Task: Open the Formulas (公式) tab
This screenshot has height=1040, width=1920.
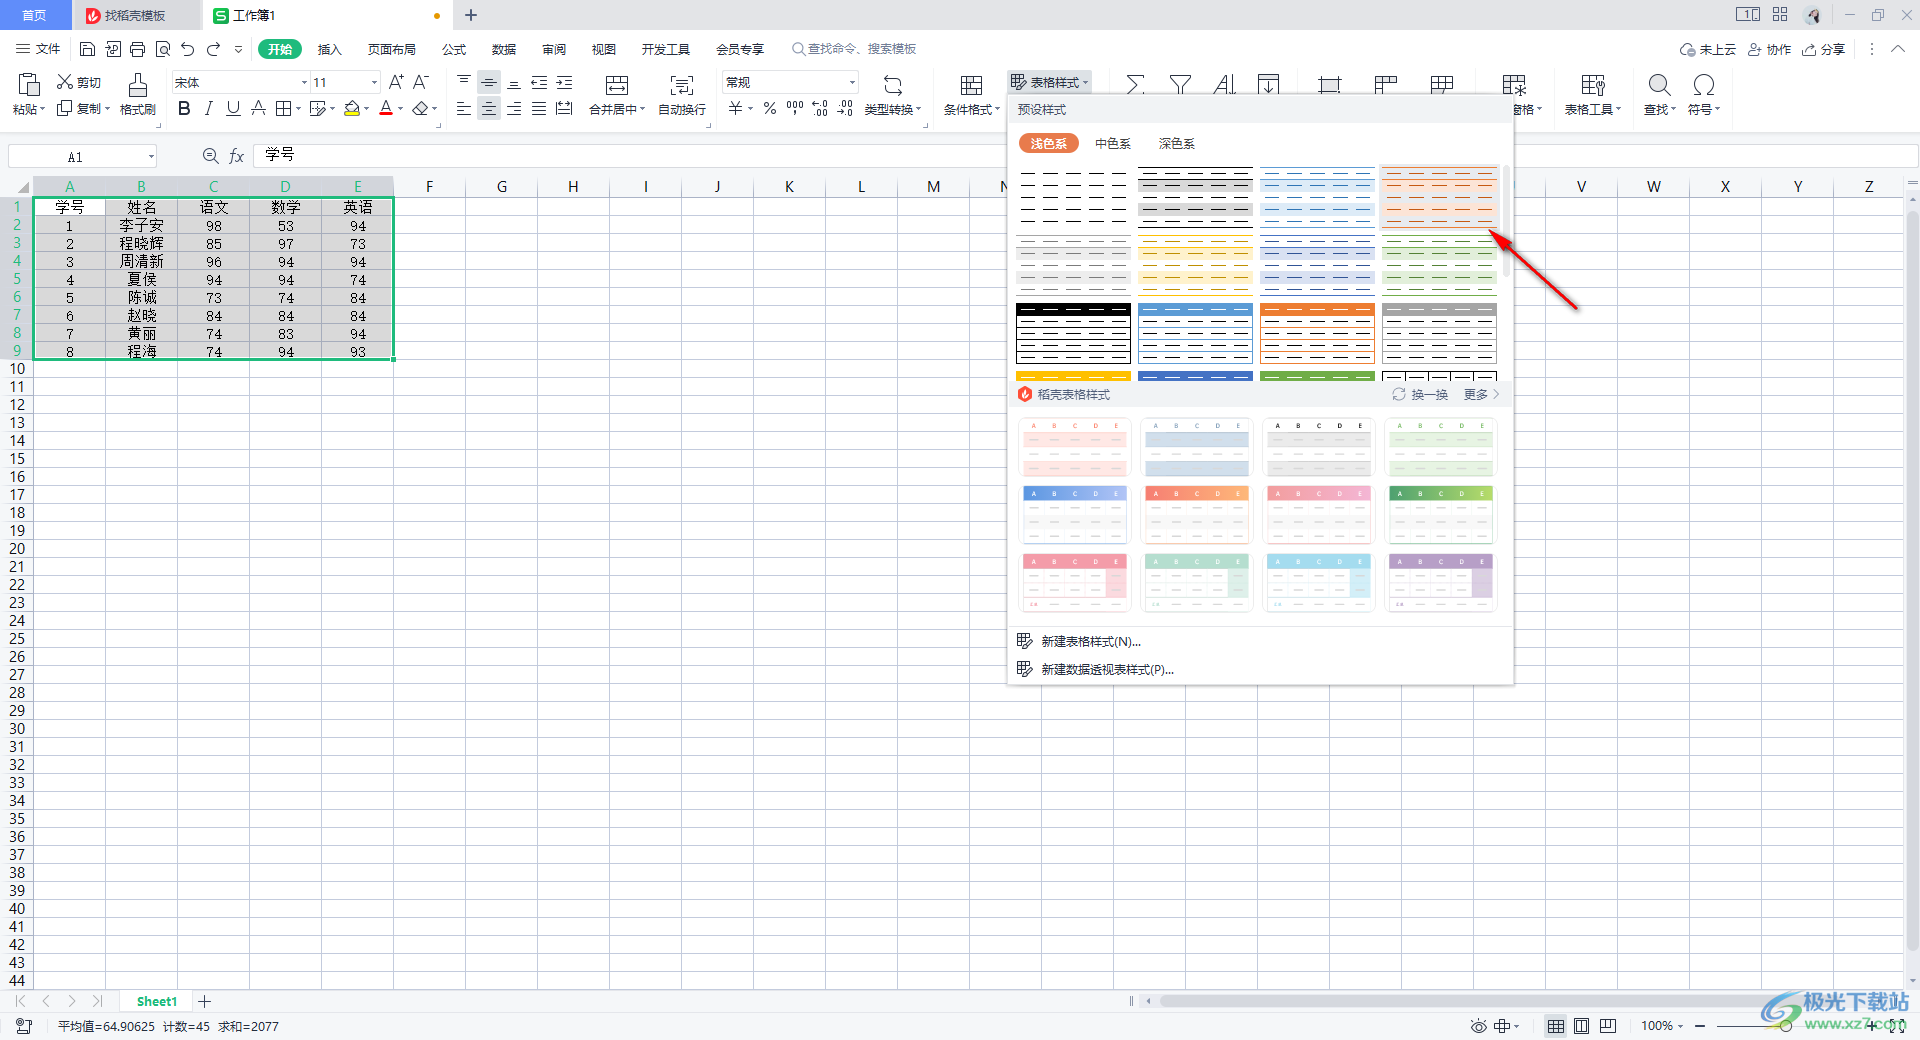Action: coord(454,49)
